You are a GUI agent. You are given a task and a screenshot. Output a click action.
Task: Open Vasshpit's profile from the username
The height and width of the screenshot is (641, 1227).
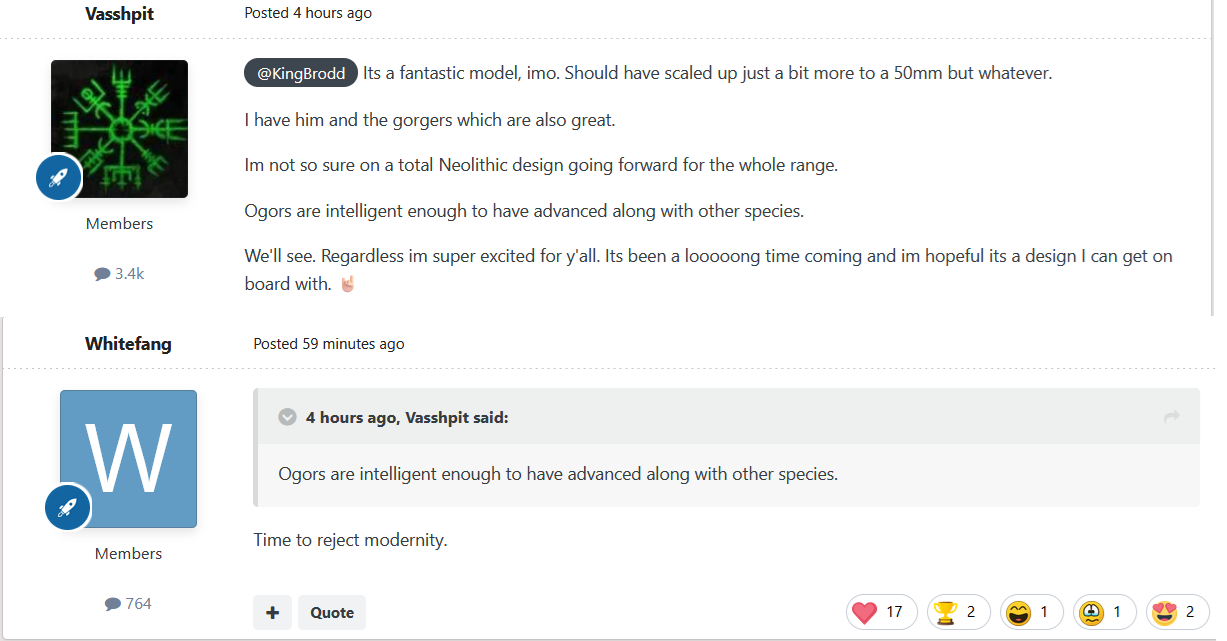coord(119,13)
